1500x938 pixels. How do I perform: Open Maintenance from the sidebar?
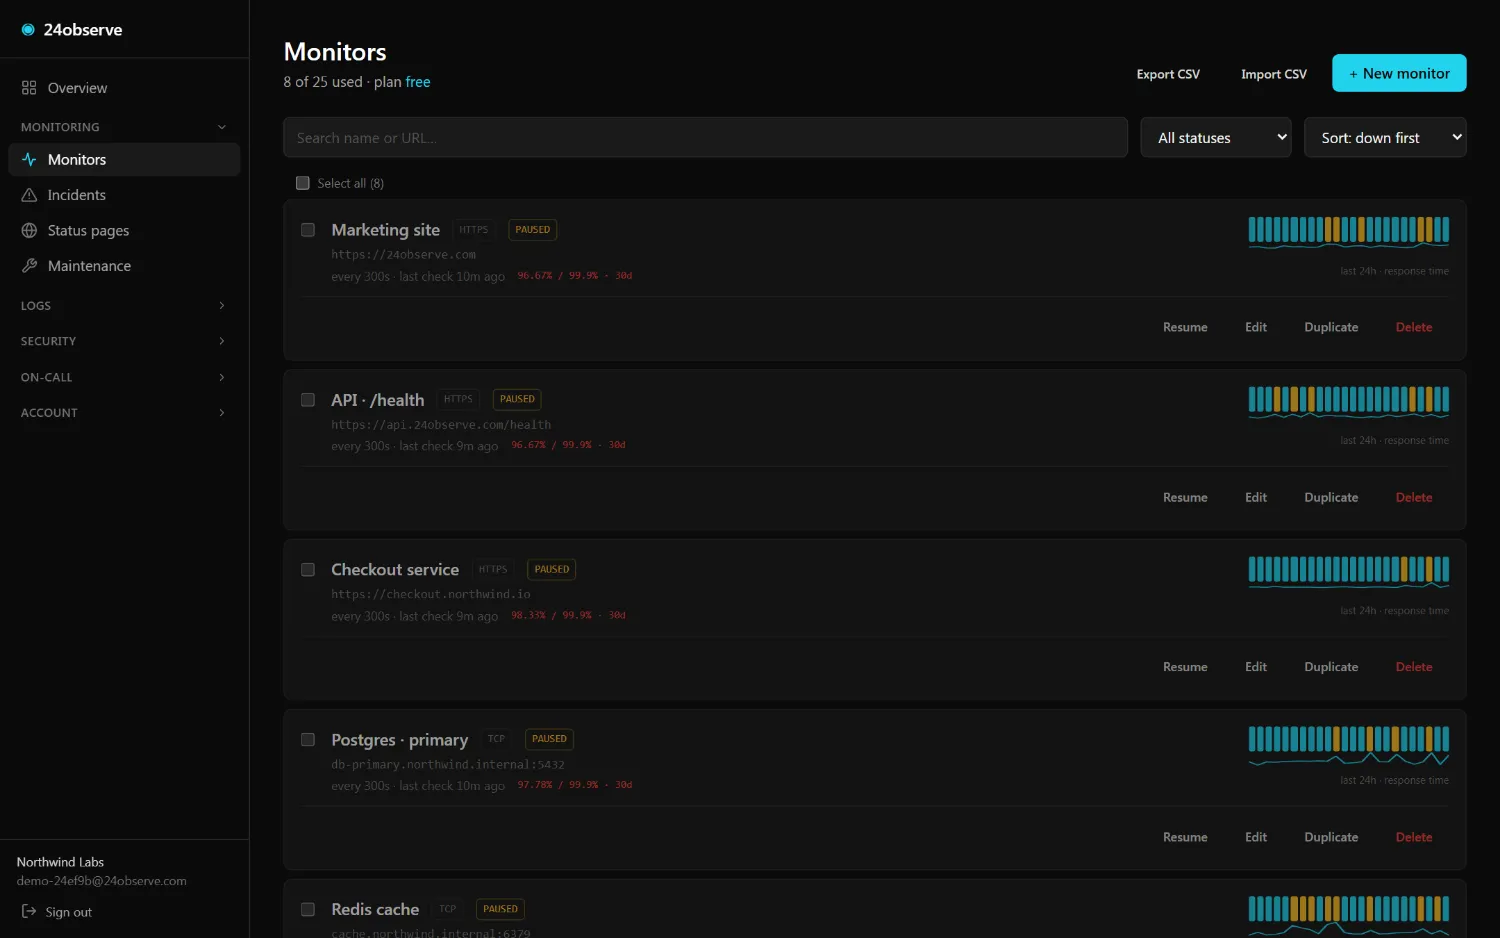pos(124,266)
